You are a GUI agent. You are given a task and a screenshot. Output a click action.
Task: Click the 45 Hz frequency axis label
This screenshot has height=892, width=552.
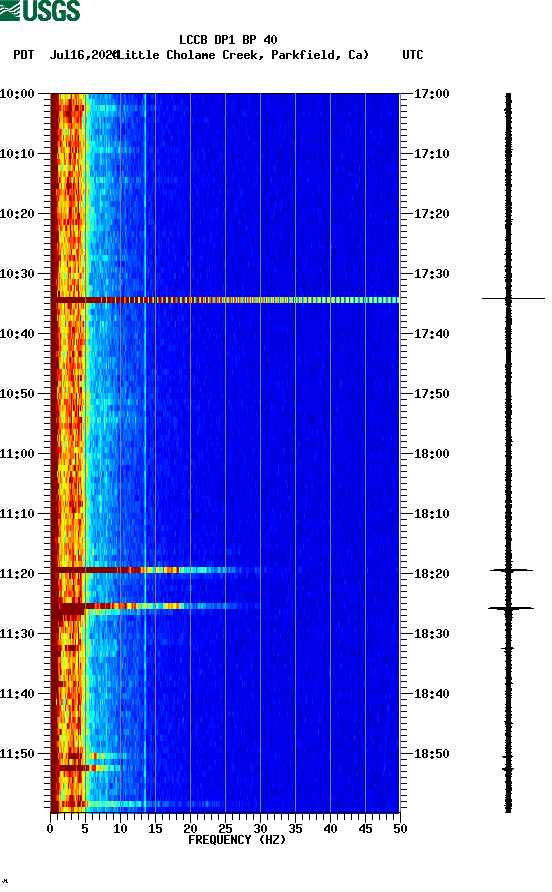365,829
